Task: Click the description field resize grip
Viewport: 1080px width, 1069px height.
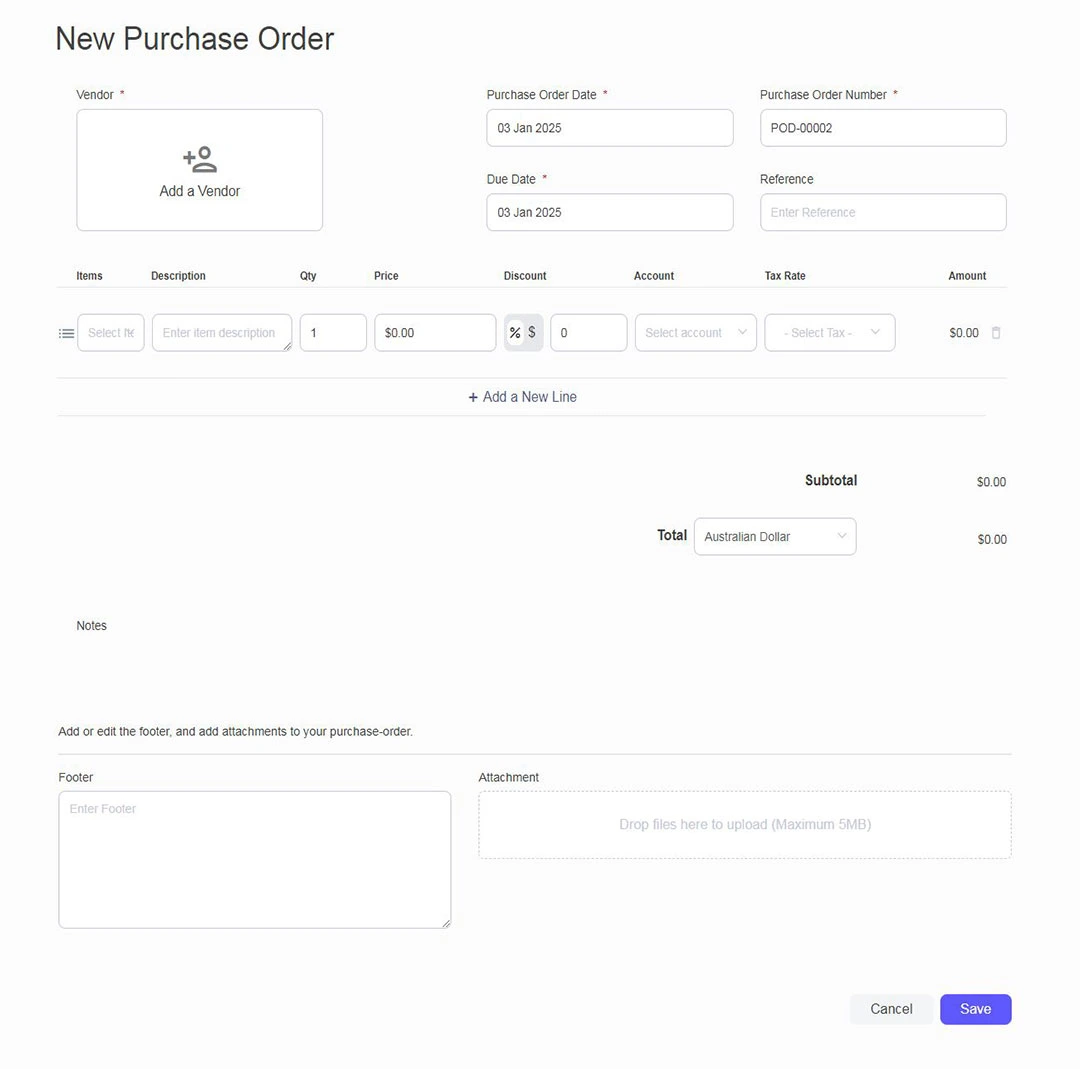Action: pos(287,346)
